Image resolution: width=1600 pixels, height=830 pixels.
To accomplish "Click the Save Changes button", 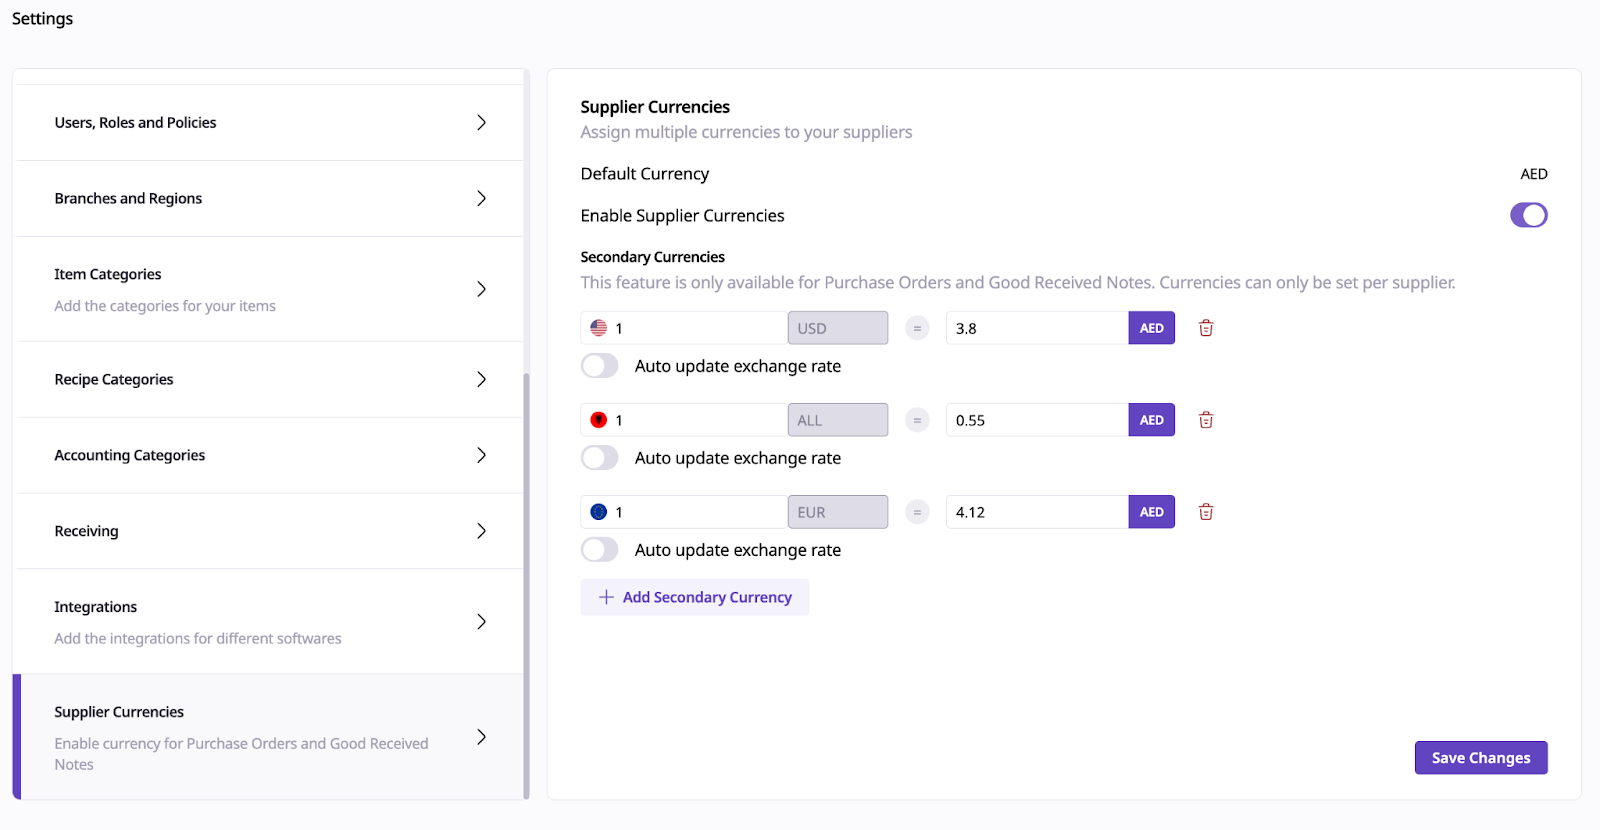I will click(x=1480, y=758).
